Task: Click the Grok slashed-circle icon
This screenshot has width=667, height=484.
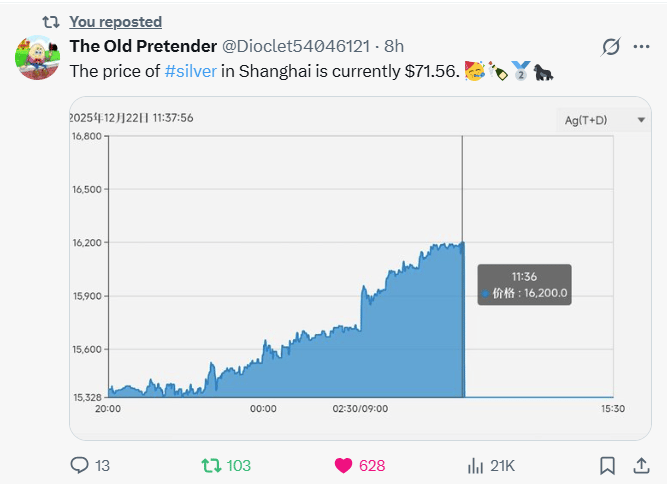Action: pyautogui.click(x=611, y=46)
